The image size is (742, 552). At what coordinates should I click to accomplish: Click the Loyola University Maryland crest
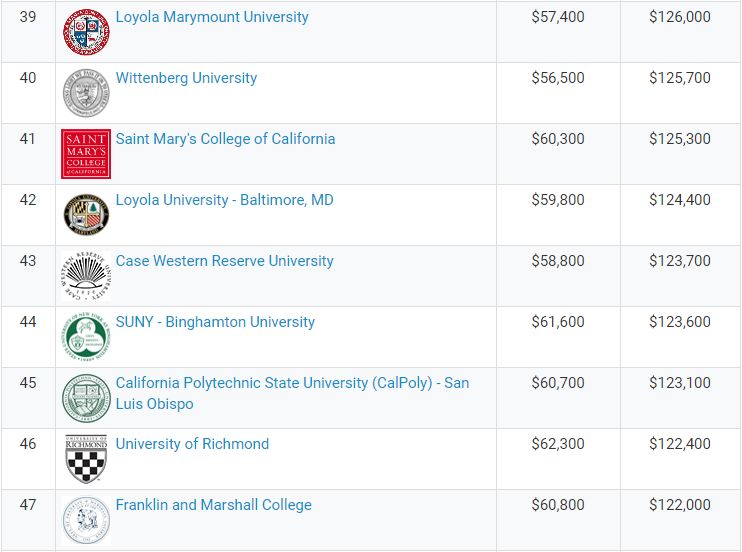click(x=86, y=215)
